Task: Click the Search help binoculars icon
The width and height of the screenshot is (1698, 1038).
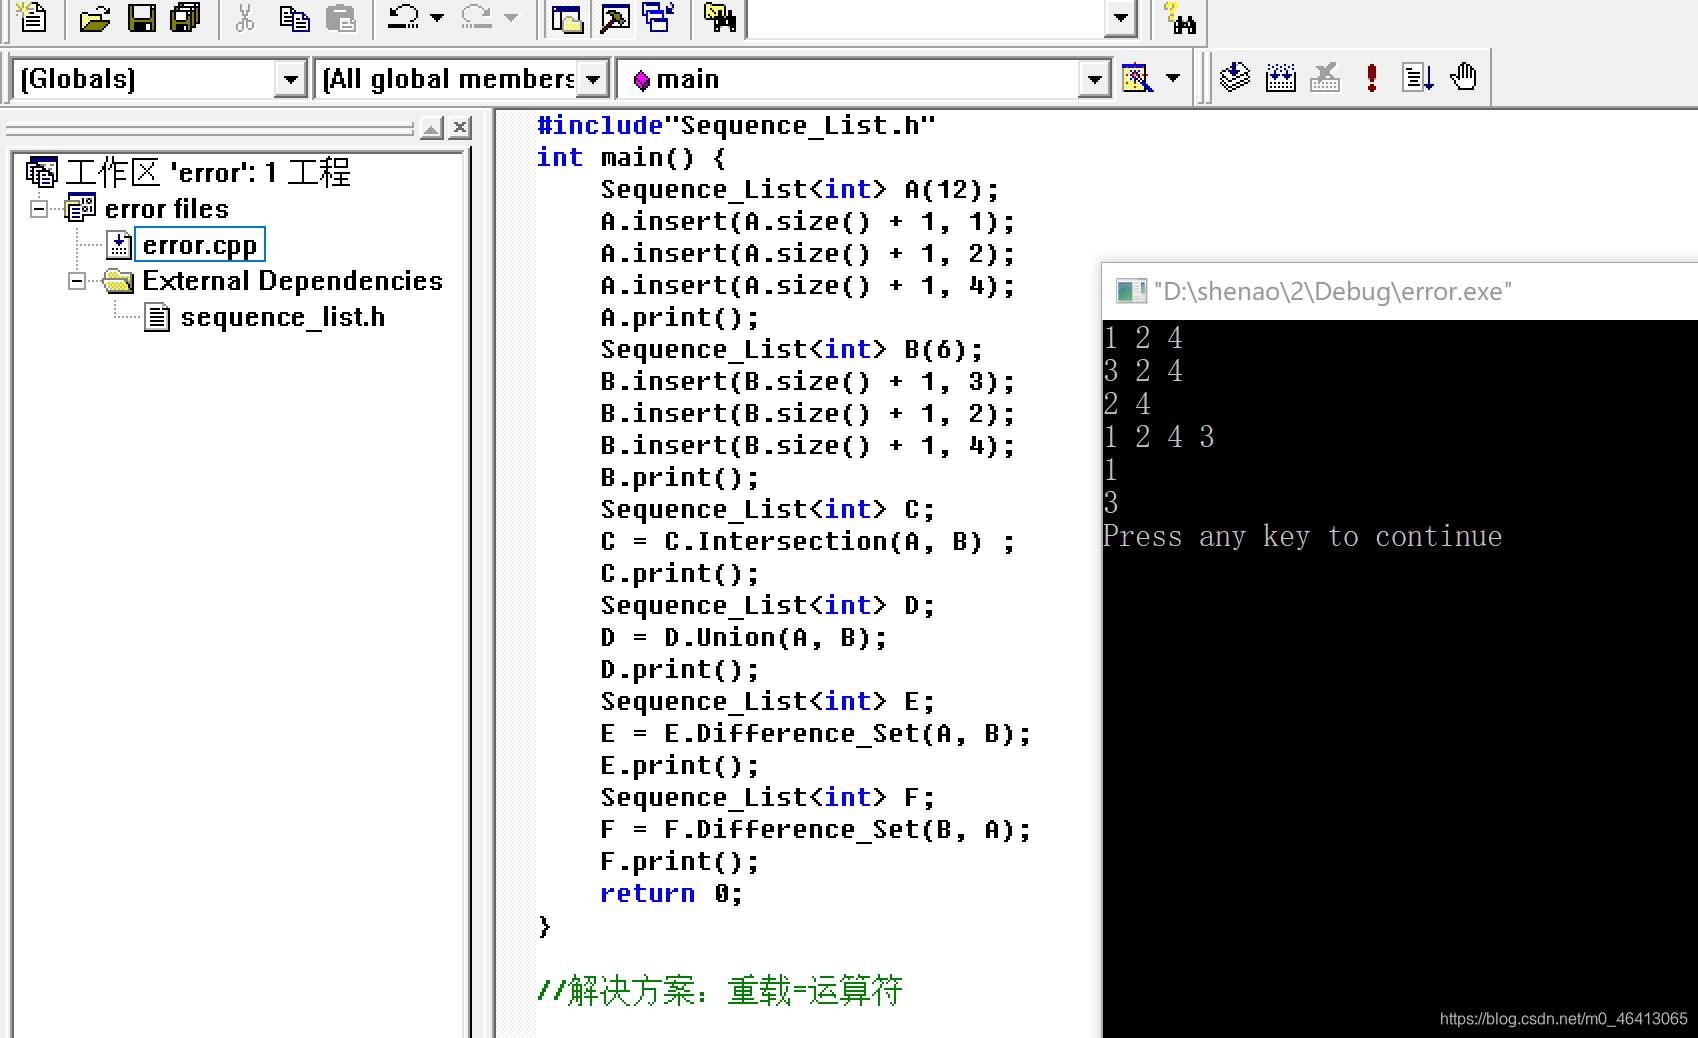Action: pos(1180,17)
